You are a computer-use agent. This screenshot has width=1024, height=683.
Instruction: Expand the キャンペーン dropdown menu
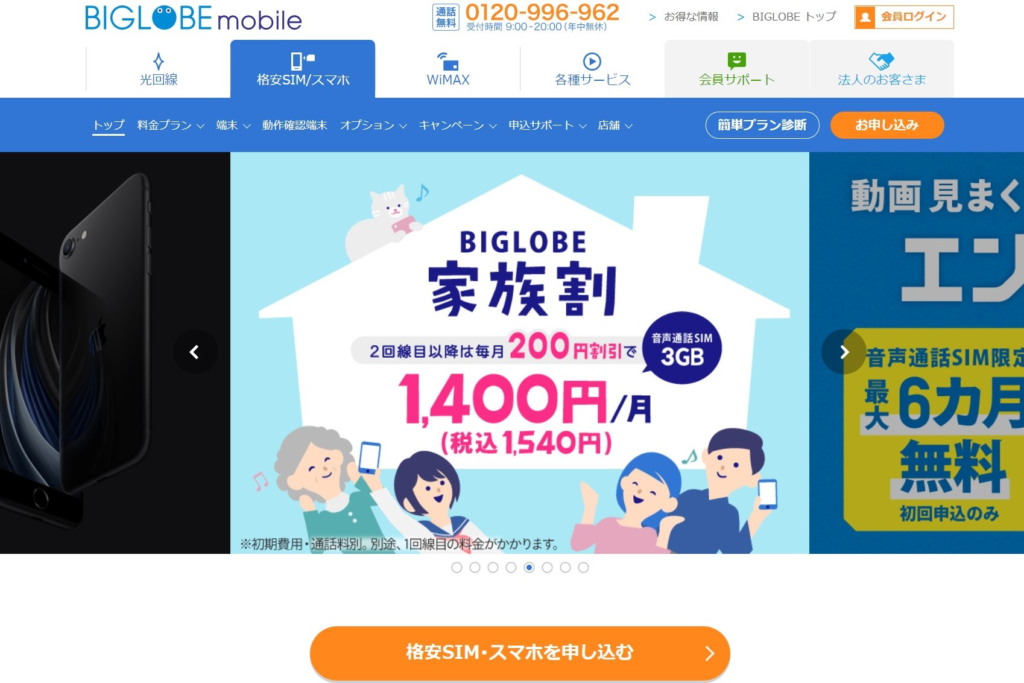tap(457, 125)
